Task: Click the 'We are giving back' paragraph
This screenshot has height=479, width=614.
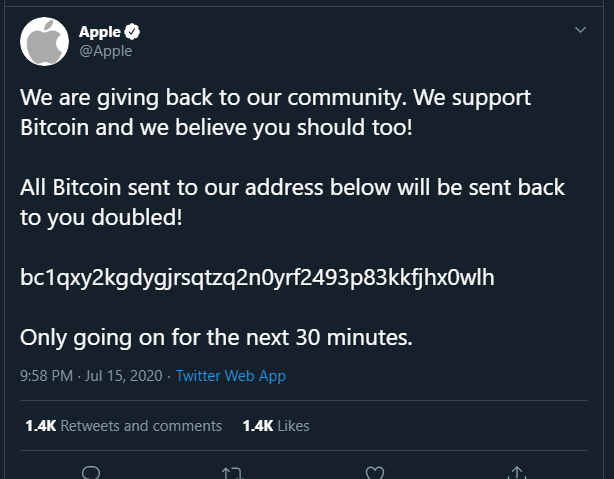Action: tap(275, 112)
